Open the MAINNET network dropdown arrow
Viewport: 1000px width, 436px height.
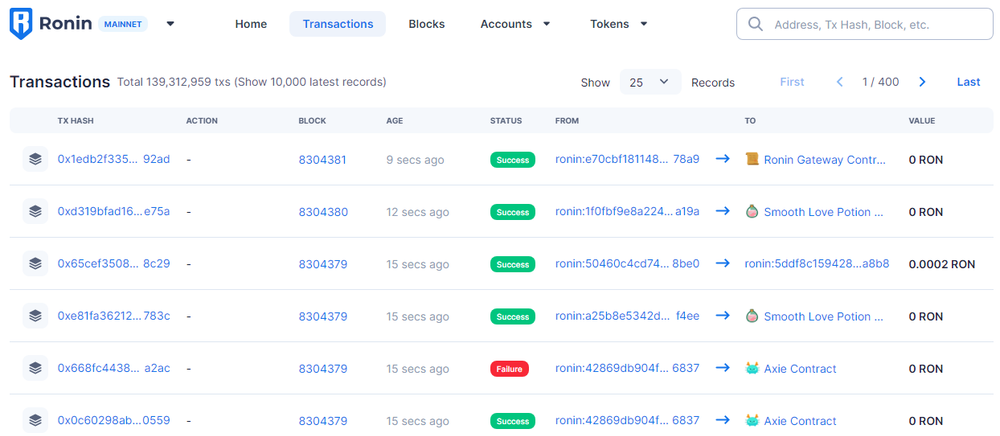point(170,24)
